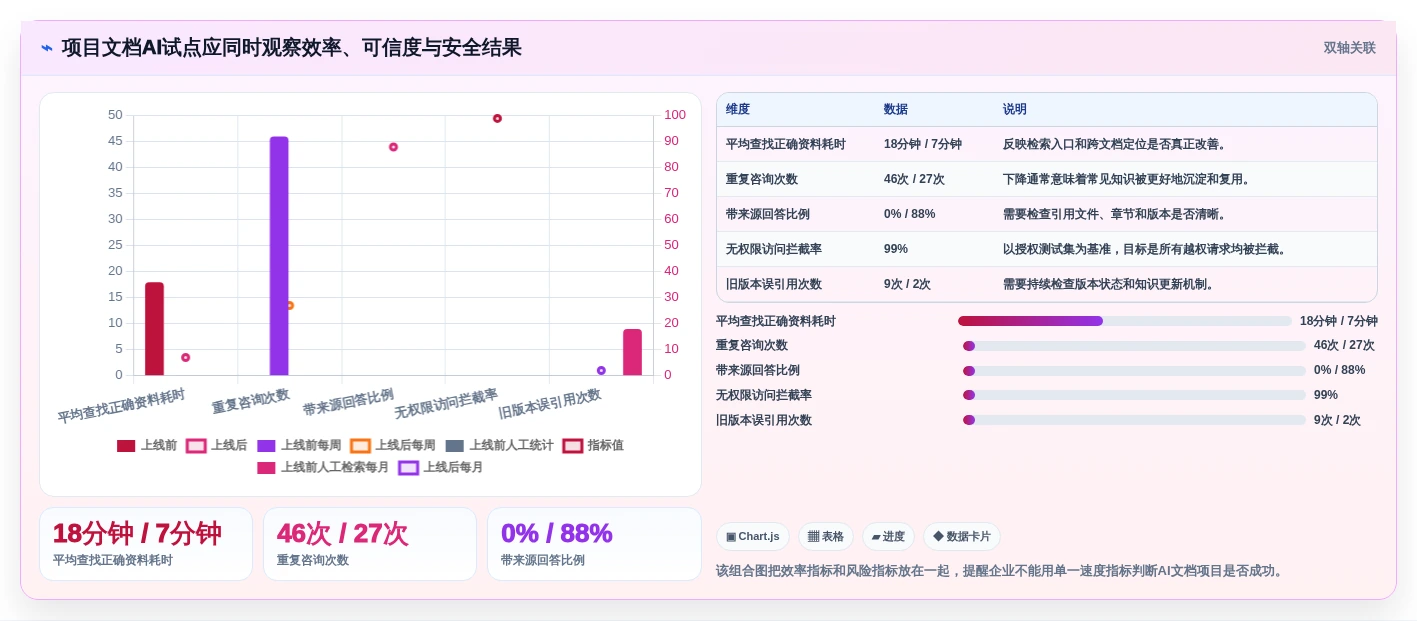Click the chart x-axis label 无权限访问拦截率
Image resolution: width=1417 pixels, height=621 pixels.
coord(446,404)
